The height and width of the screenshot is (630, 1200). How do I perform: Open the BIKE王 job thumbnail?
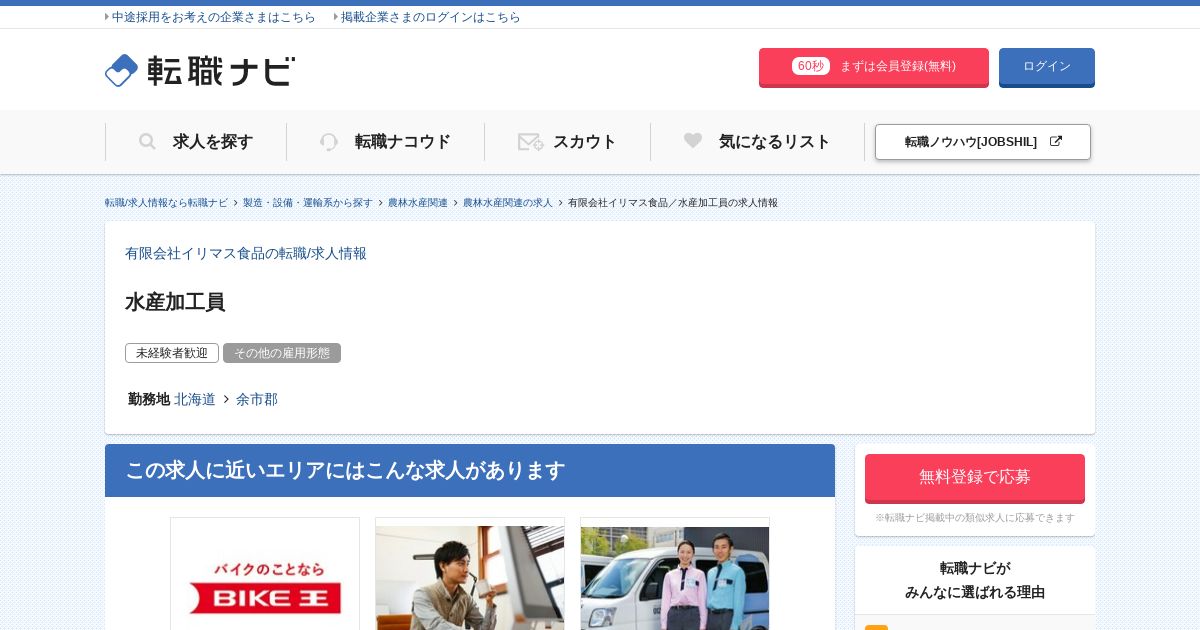(x=265, y=574)
